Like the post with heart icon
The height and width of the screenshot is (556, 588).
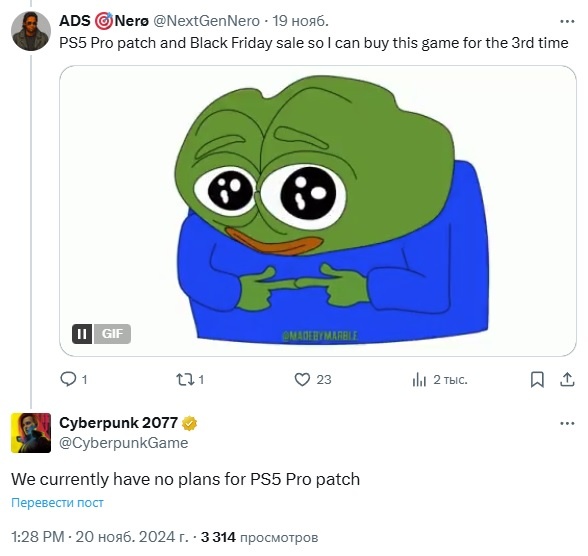coord(302,379)
